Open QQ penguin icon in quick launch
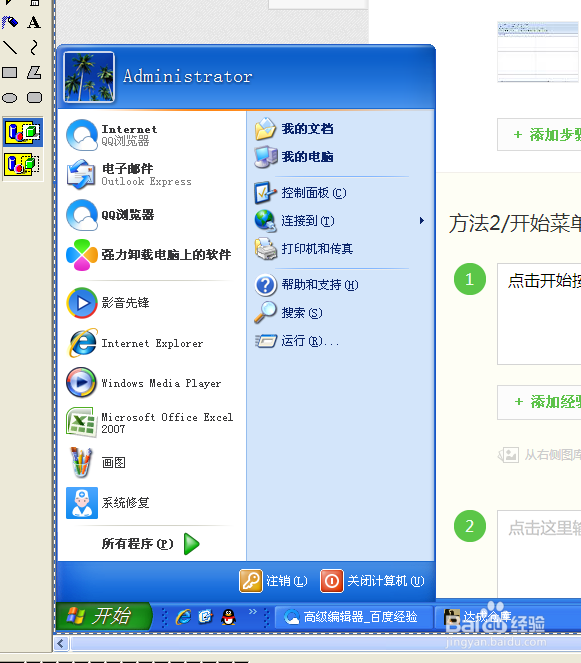581x663 pixels. tap(228, 617)
